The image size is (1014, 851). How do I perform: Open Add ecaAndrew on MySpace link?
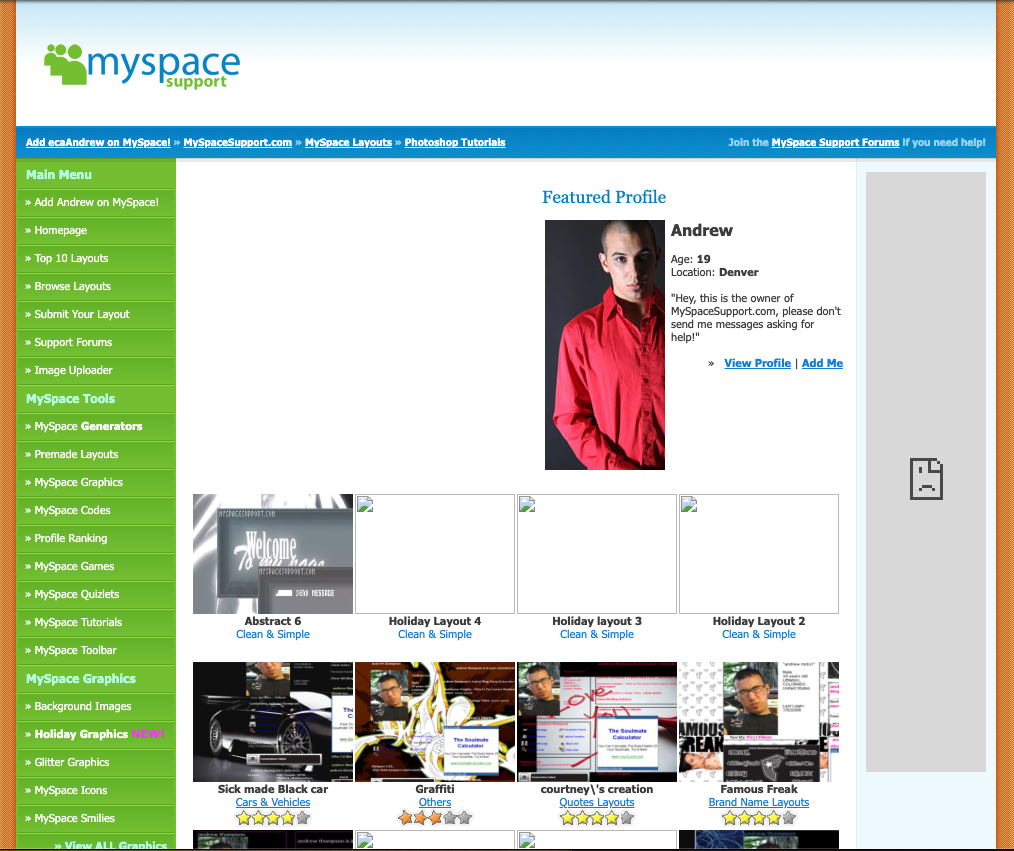pyautogui.click(x=98, y=142)
